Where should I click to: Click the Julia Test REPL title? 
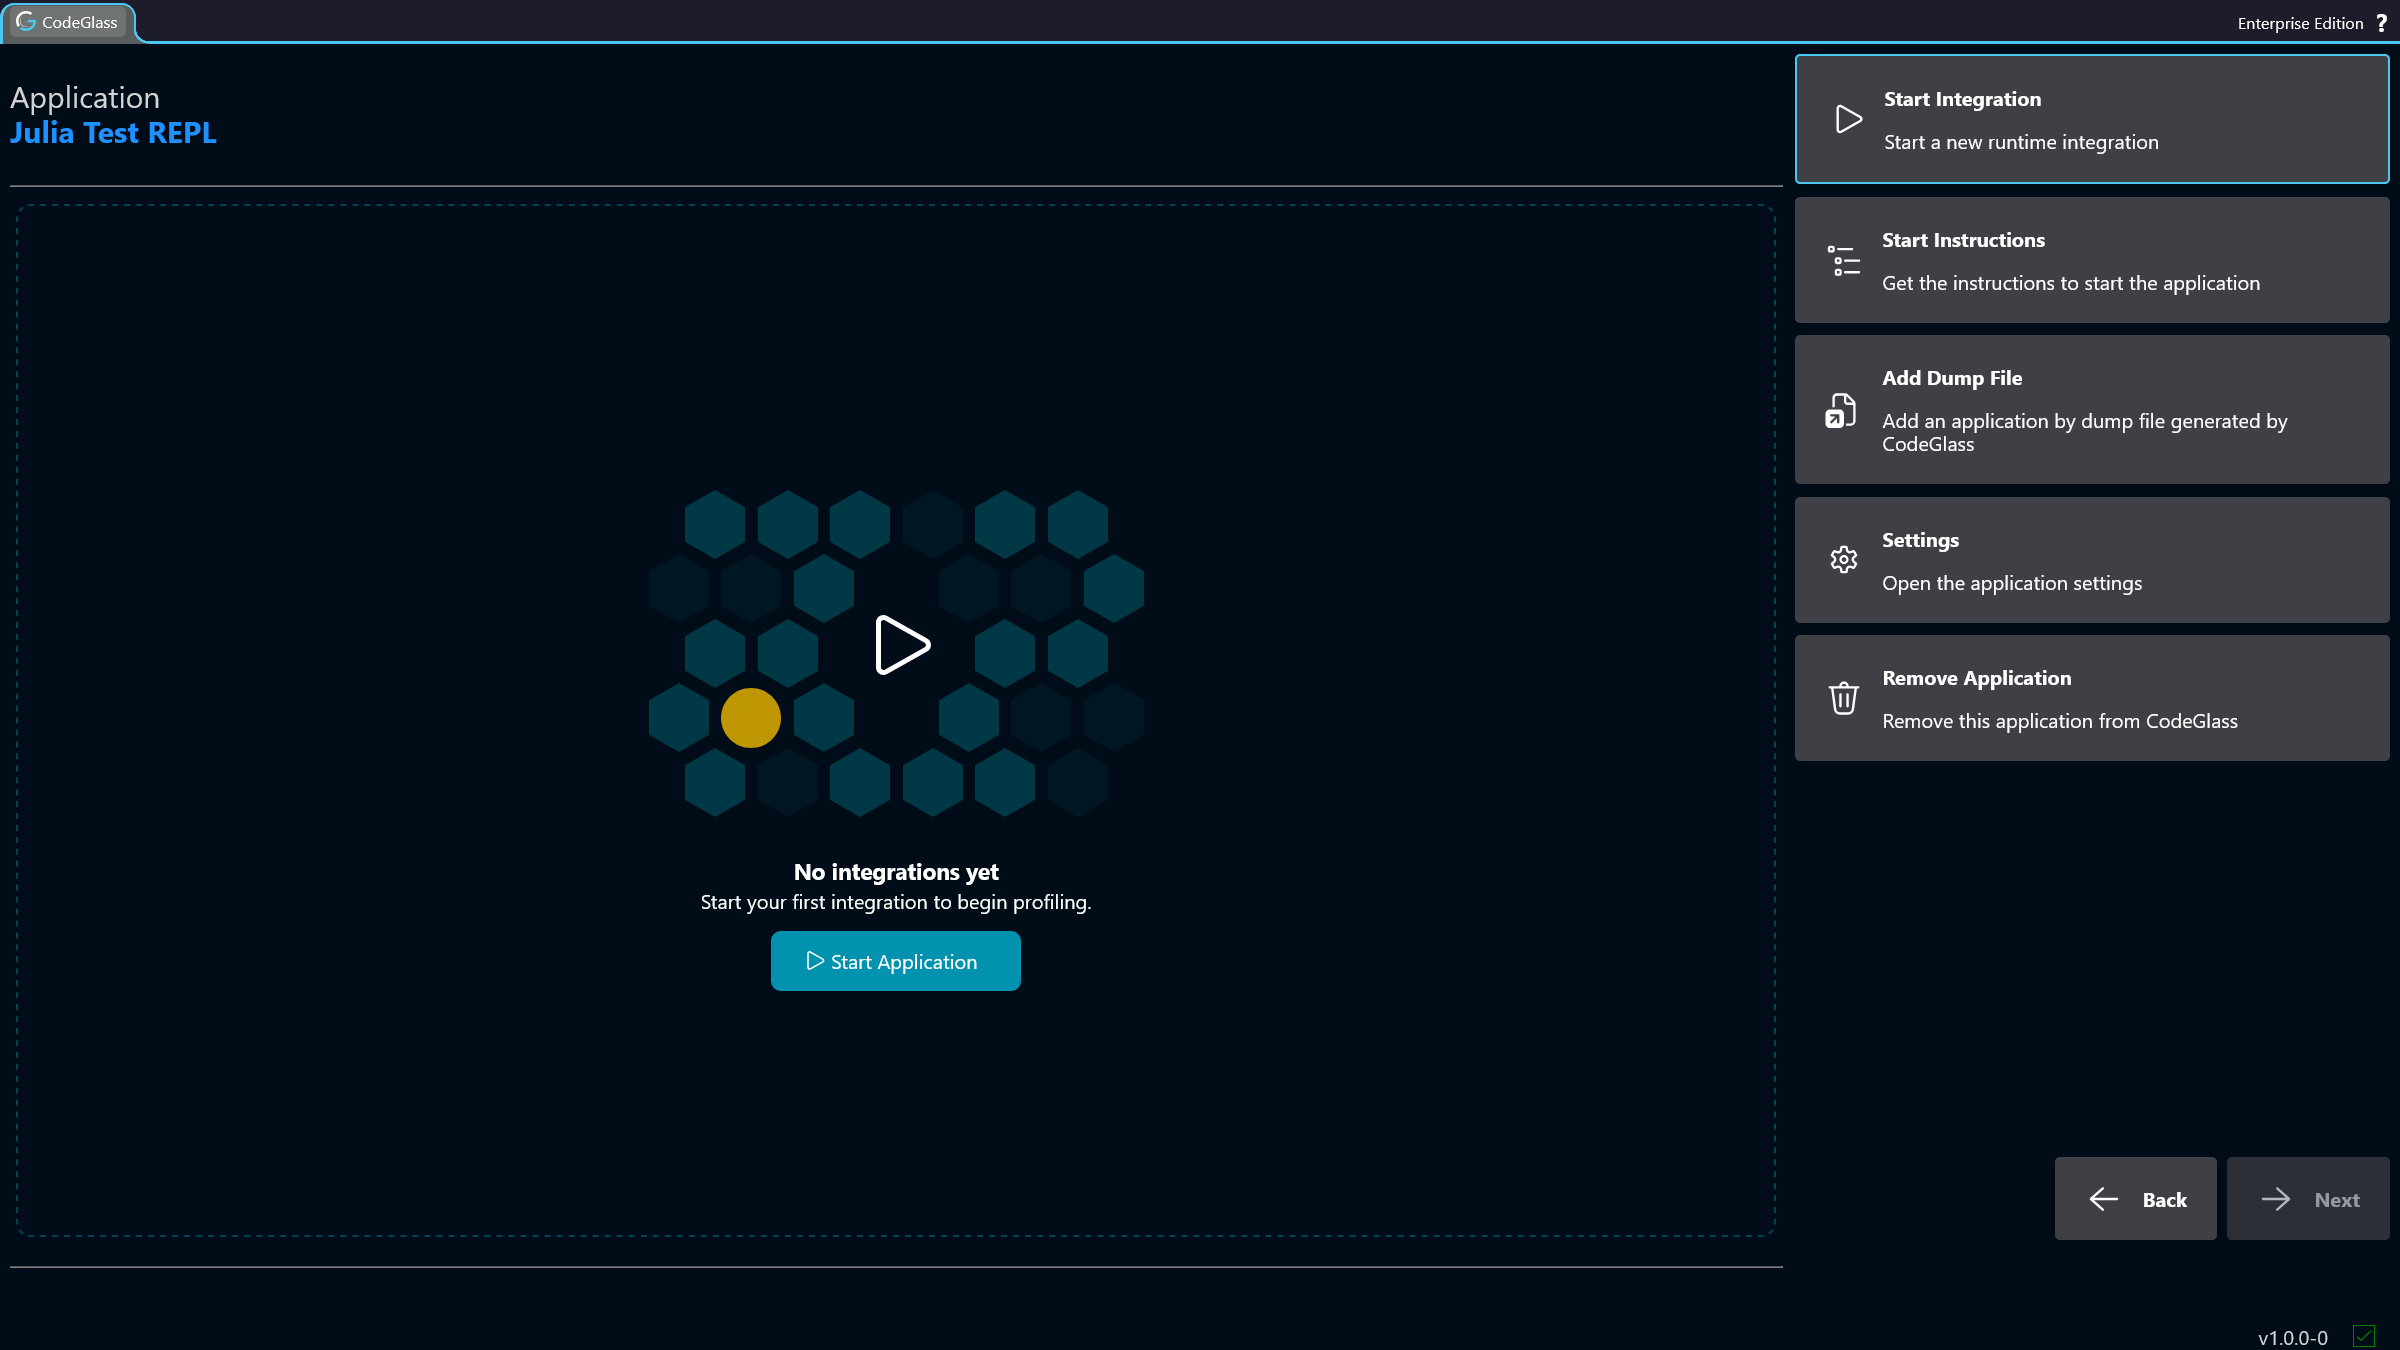(113, 133)
